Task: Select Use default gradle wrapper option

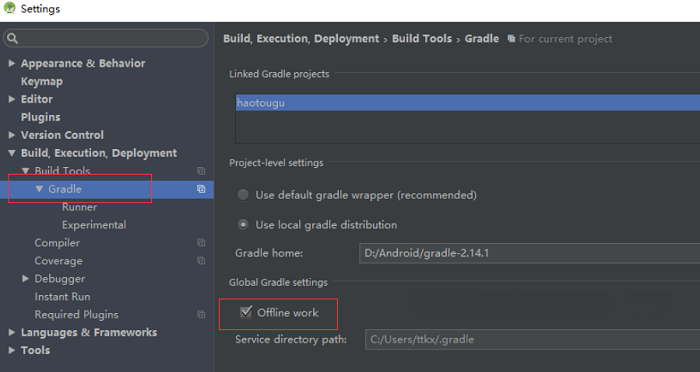Action: pos(243,195)
